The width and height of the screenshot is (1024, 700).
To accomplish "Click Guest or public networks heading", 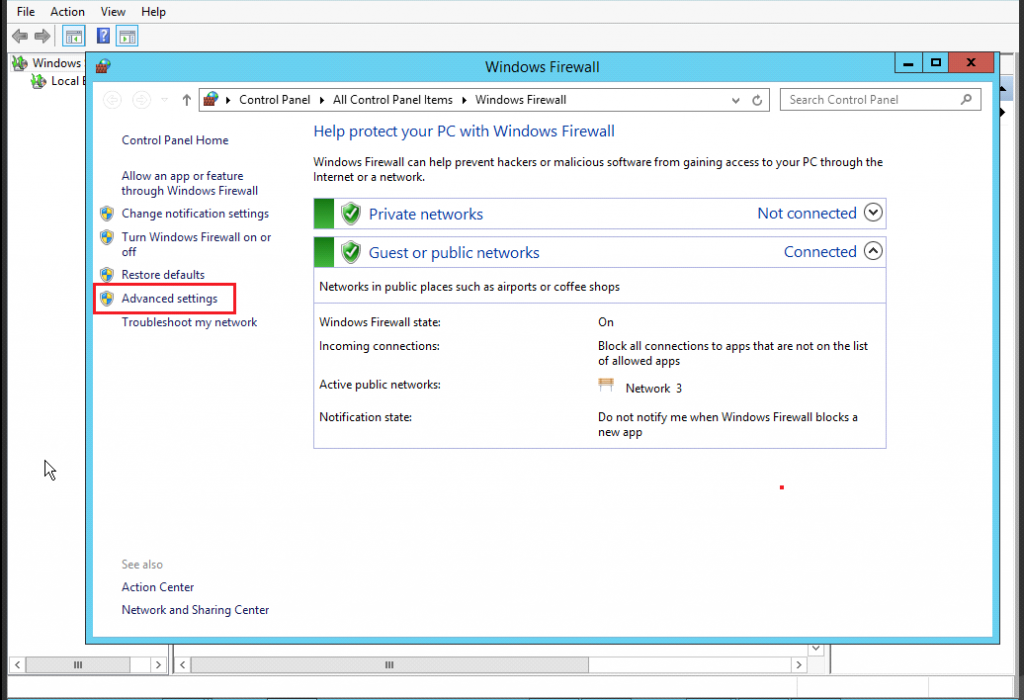I will click(x=454, y=253).
